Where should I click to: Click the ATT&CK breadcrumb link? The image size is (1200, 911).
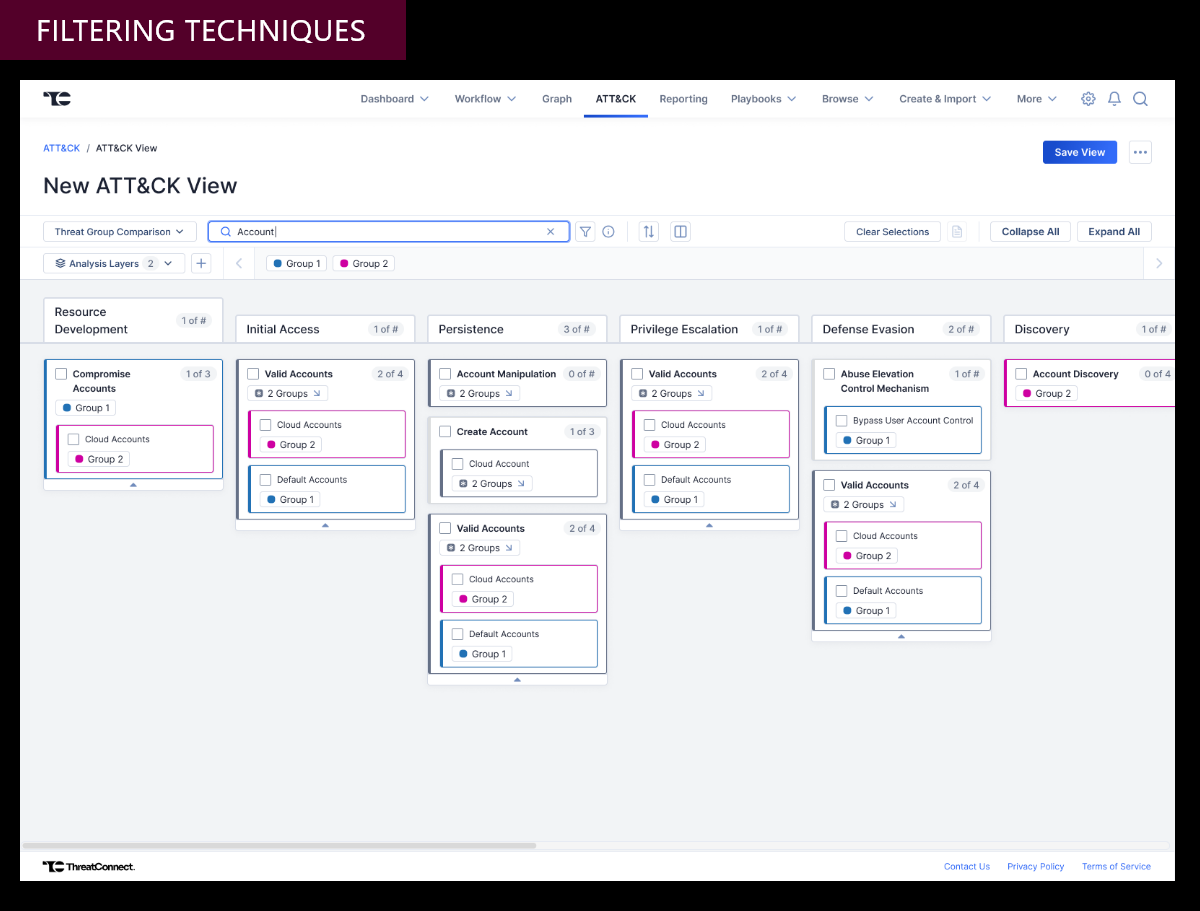coord(61,148)
